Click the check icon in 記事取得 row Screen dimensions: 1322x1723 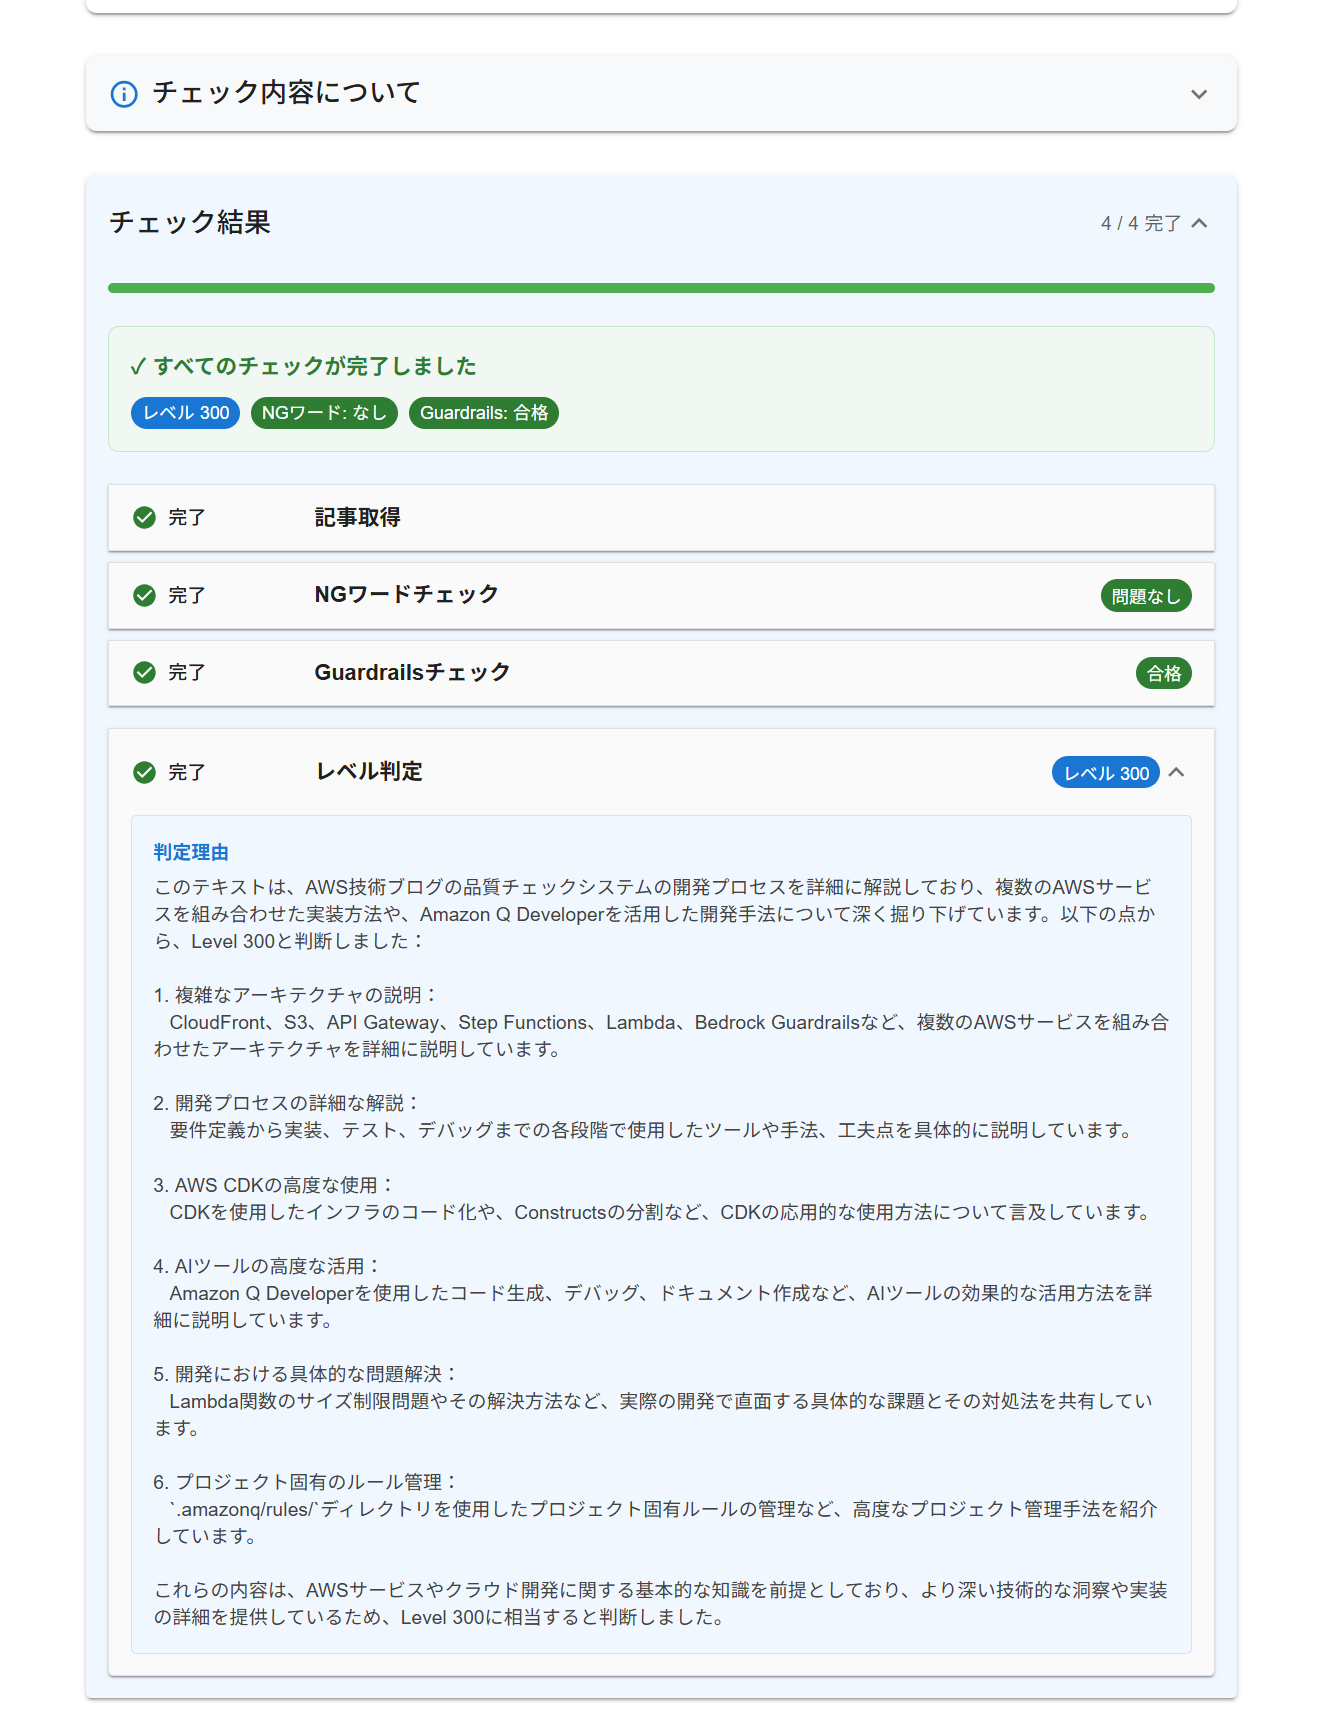[x=145, y=517]
